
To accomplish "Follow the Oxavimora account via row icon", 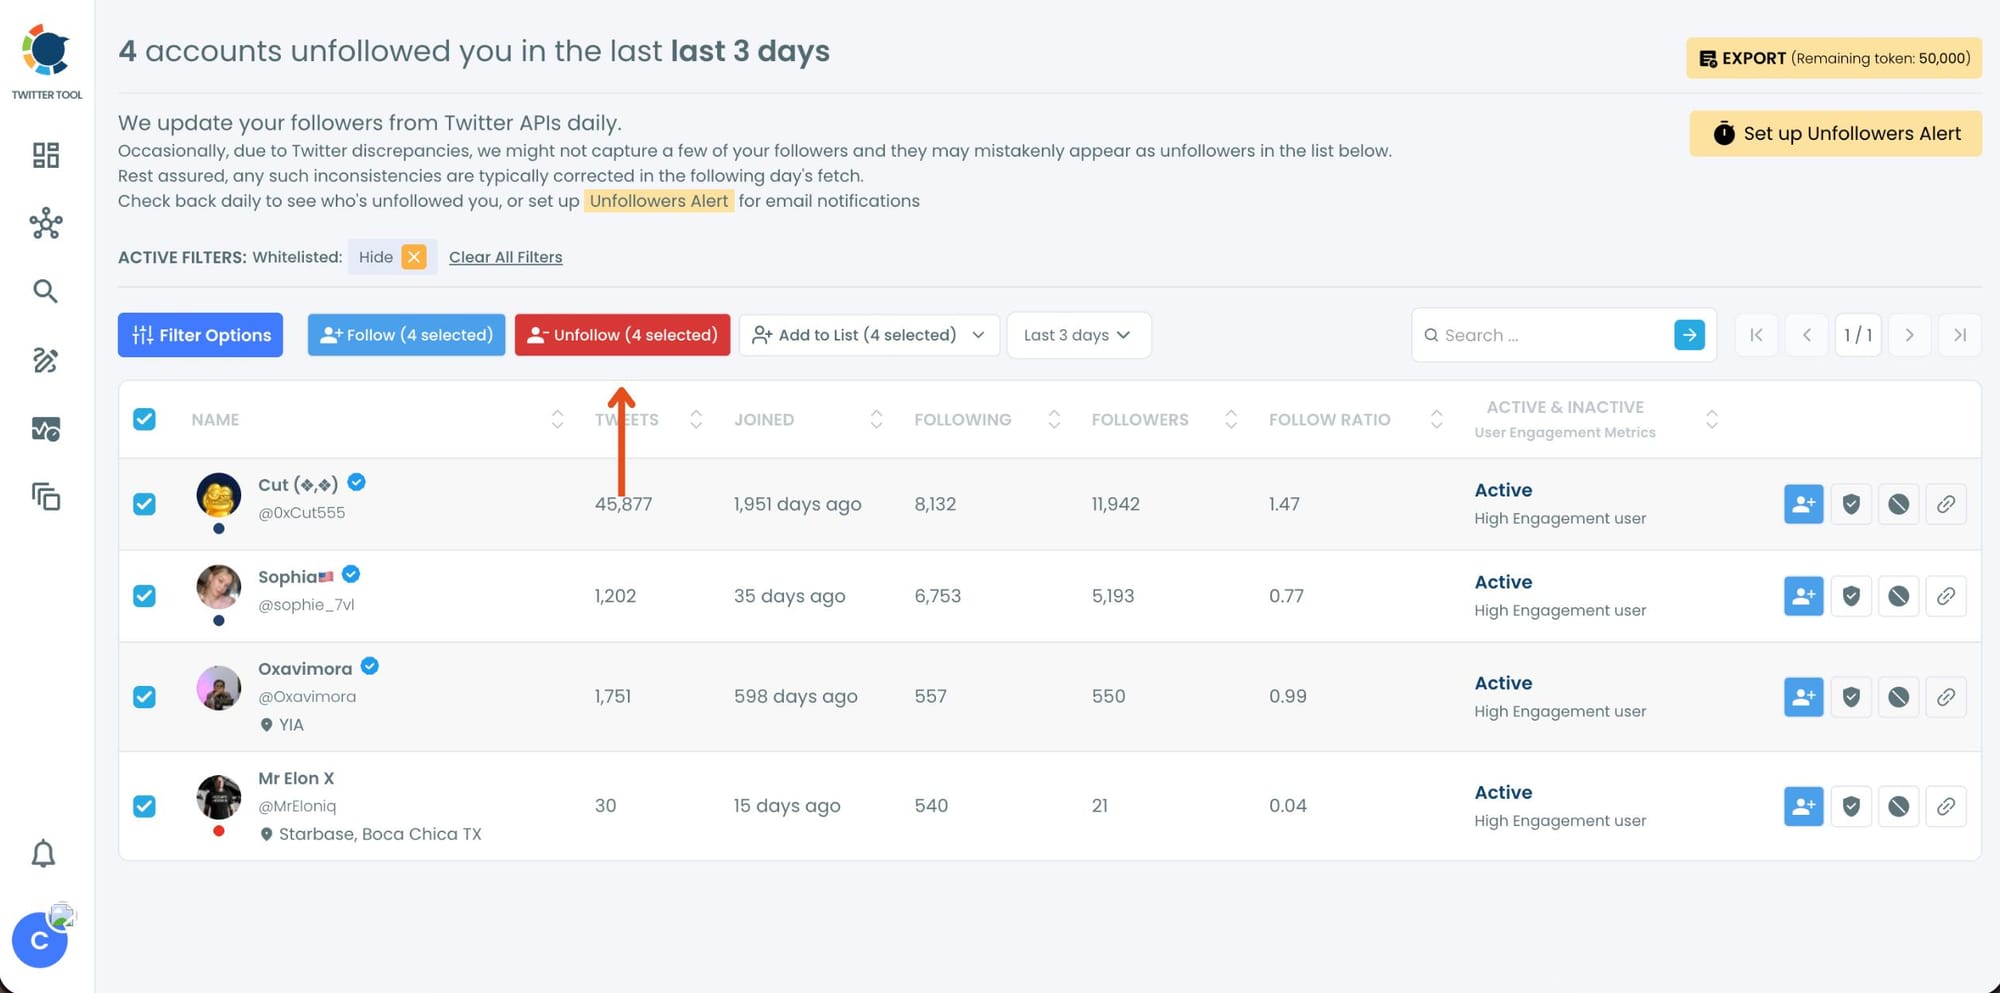I will click(x=1804, y=697).
